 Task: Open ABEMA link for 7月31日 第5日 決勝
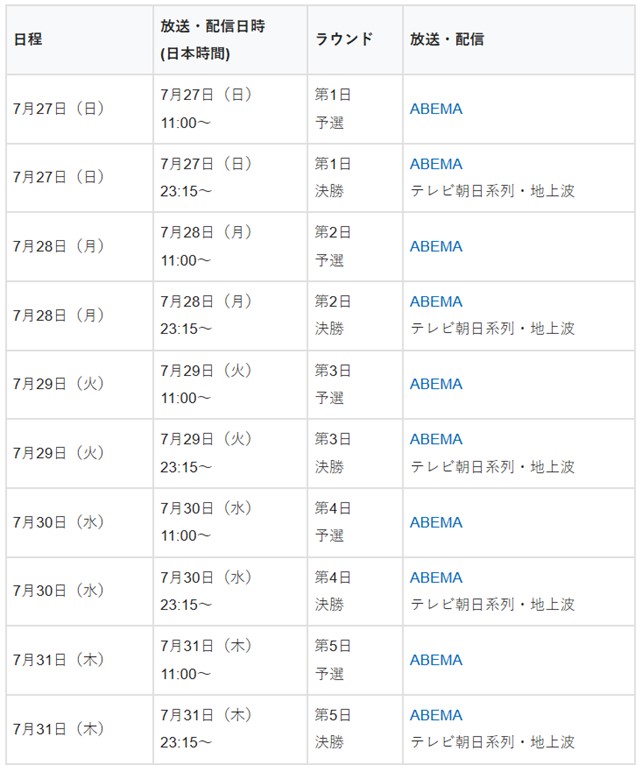[436, 715]
